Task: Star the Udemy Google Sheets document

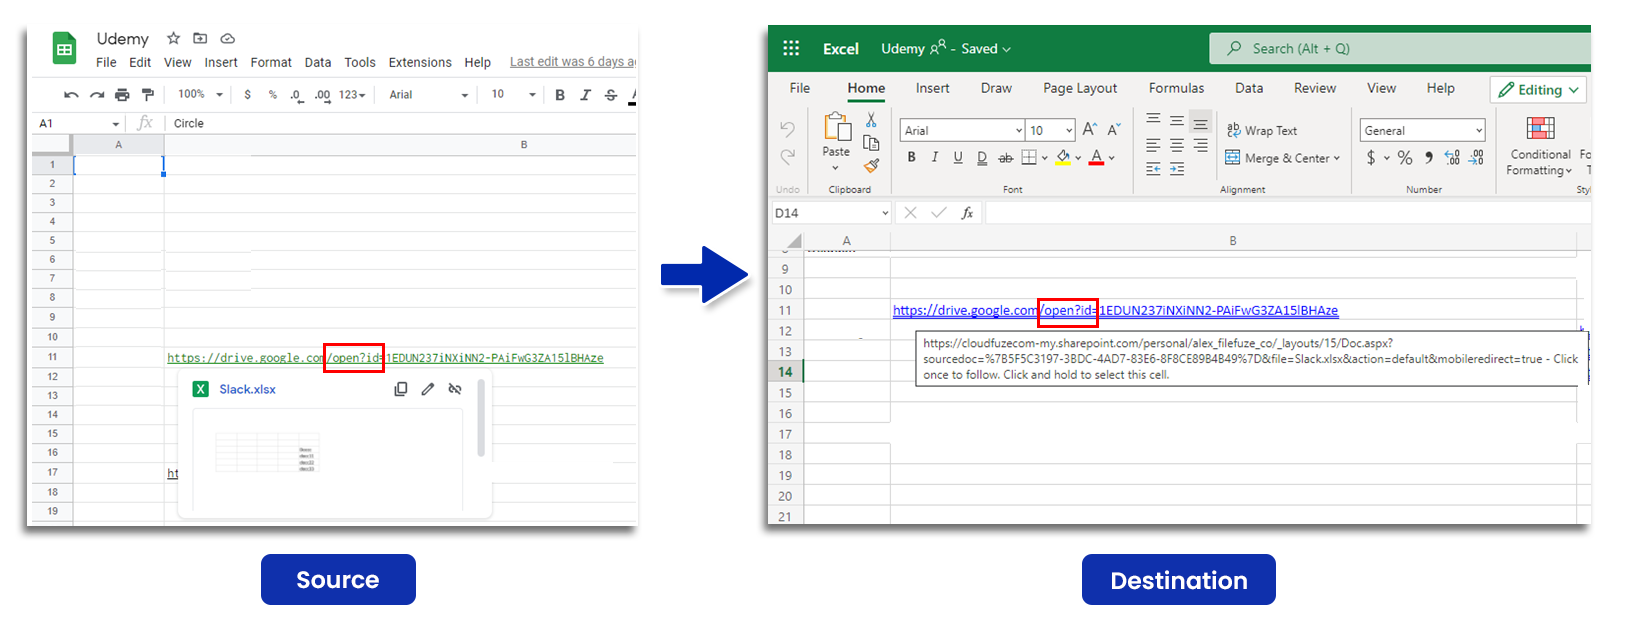Action: [173, 38]
